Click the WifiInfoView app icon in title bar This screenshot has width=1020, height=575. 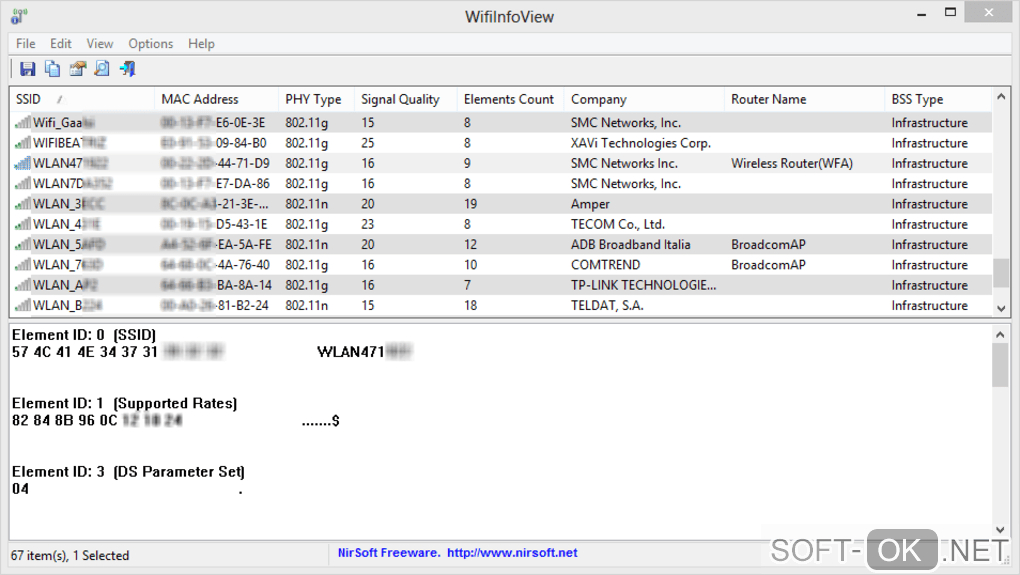(x=20, y=16)
